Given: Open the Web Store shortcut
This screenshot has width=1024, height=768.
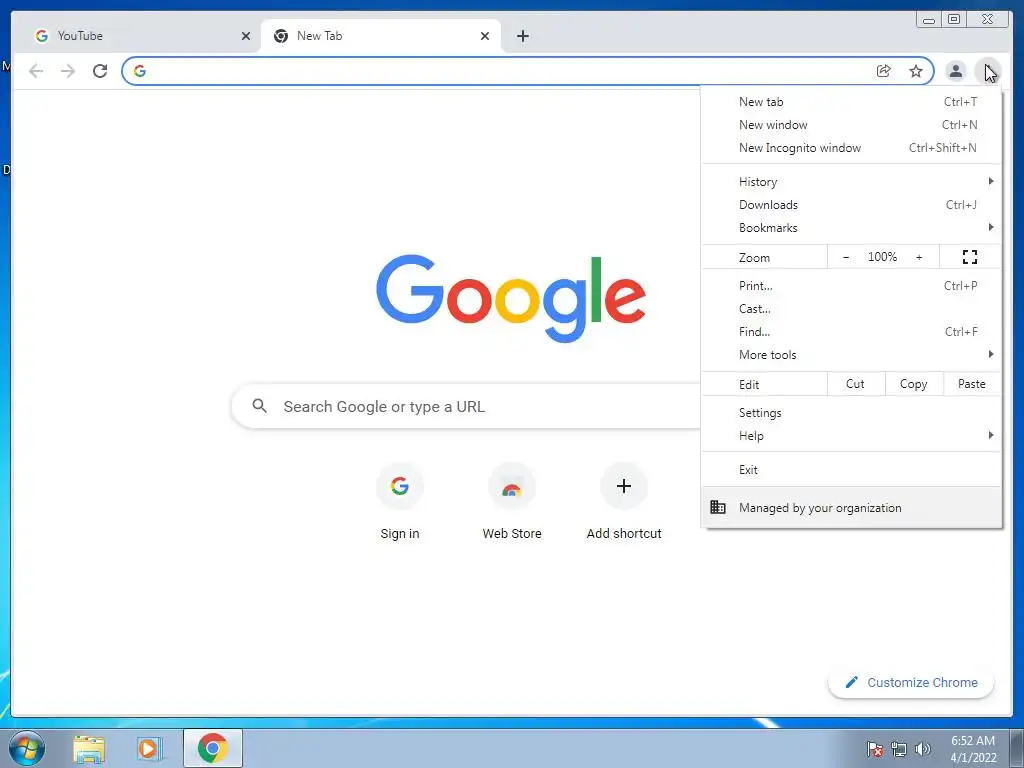Looking at the screenshot, I should coord(512,486).
